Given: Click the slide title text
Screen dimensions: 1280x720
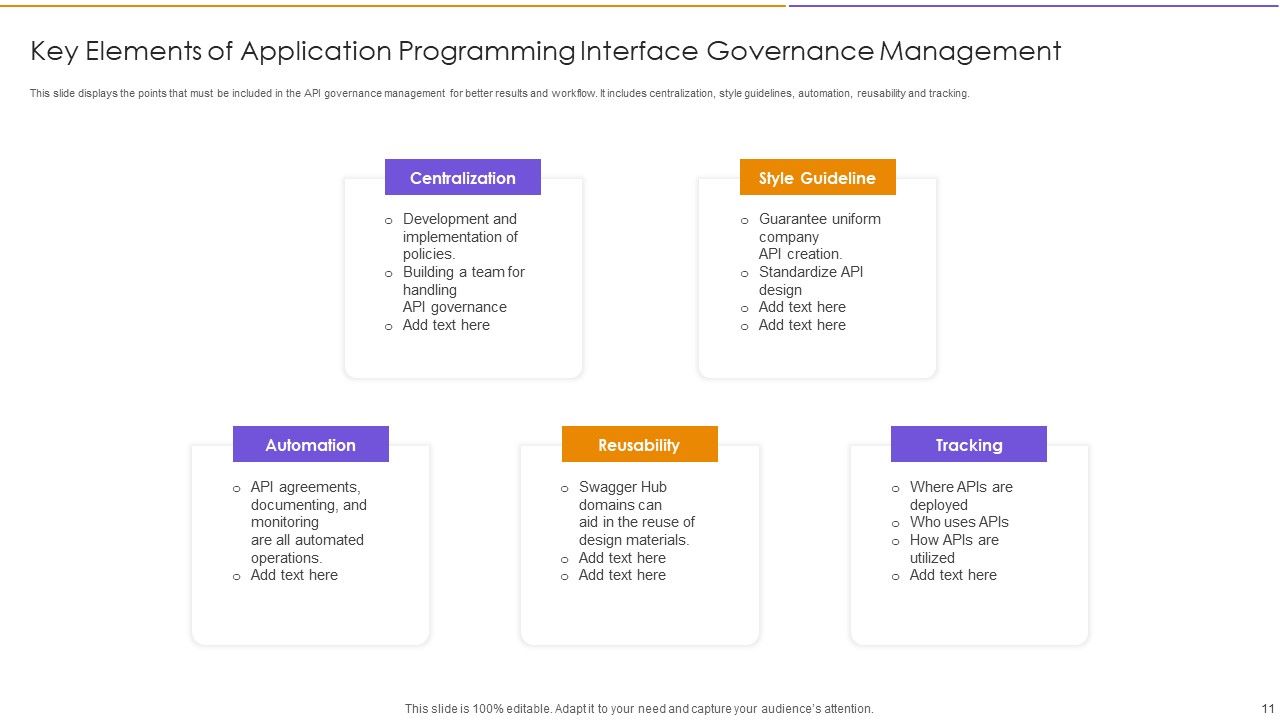Looking at the screenshot, I should tap(545, 51).
